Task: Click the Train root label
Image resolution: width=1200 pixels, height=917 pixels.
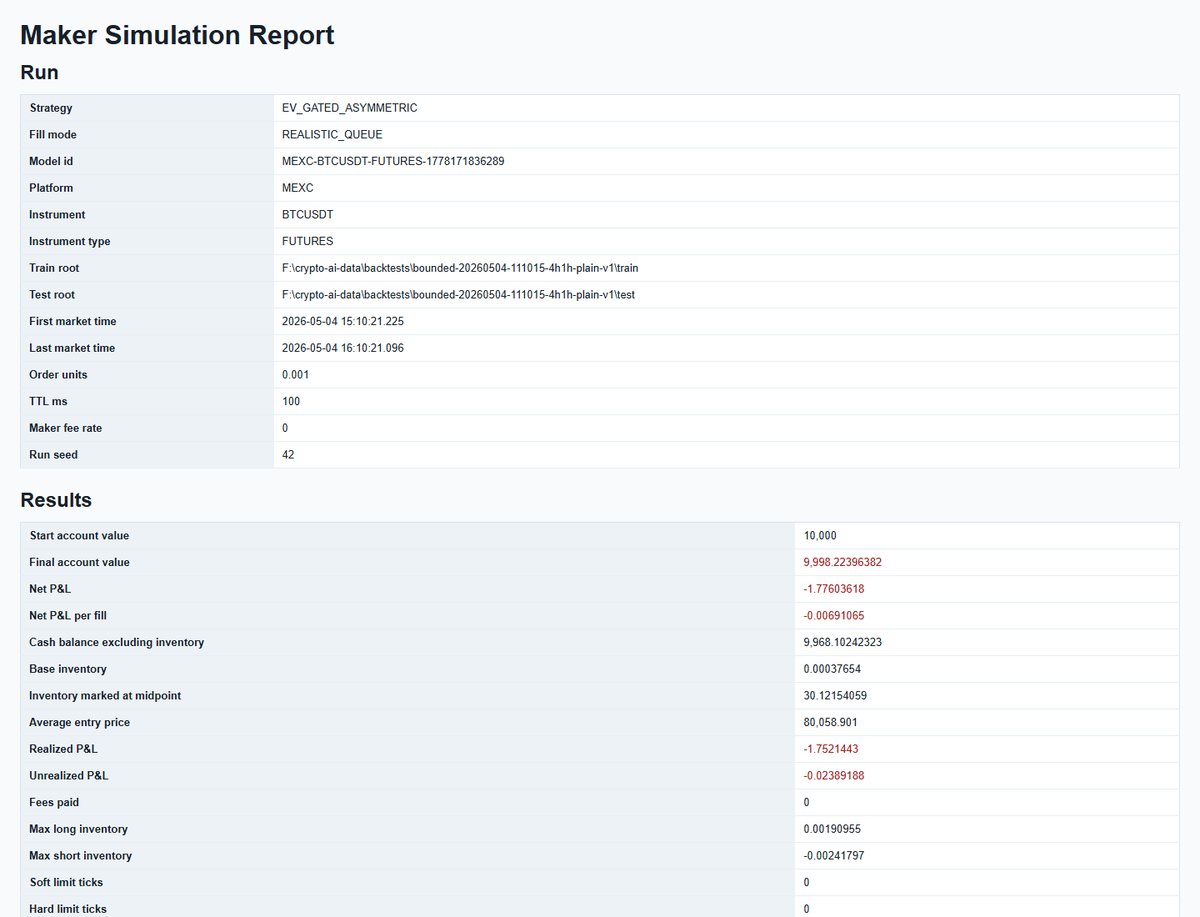Action: pyautogui.click(x=54, y=268)
